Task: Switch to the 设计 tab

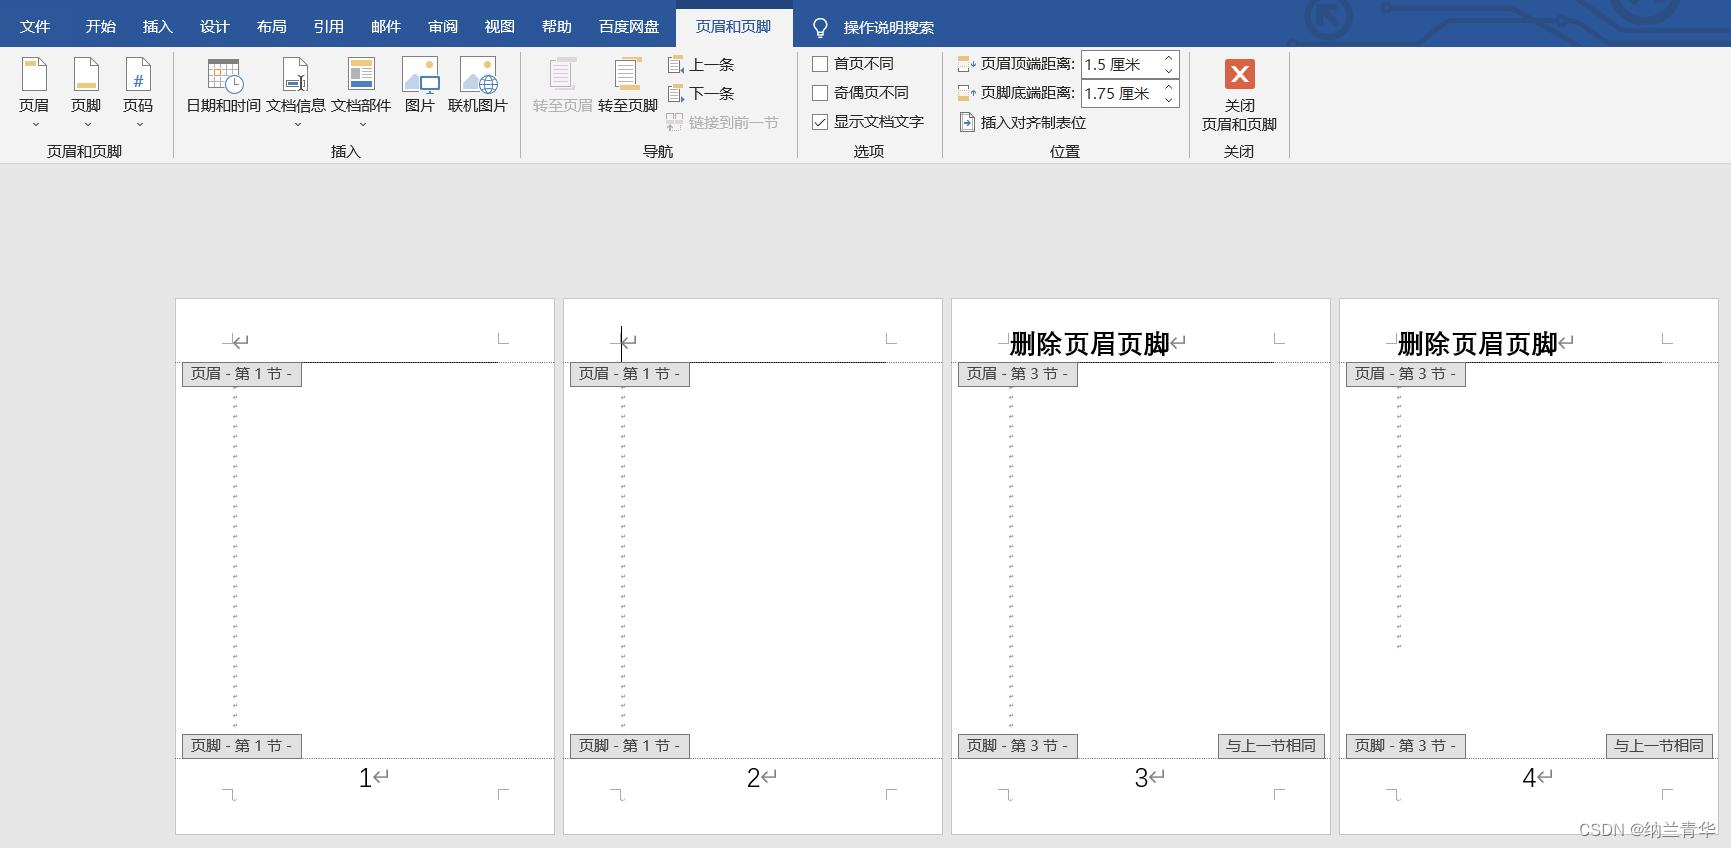Action: (x=214, y=27)
